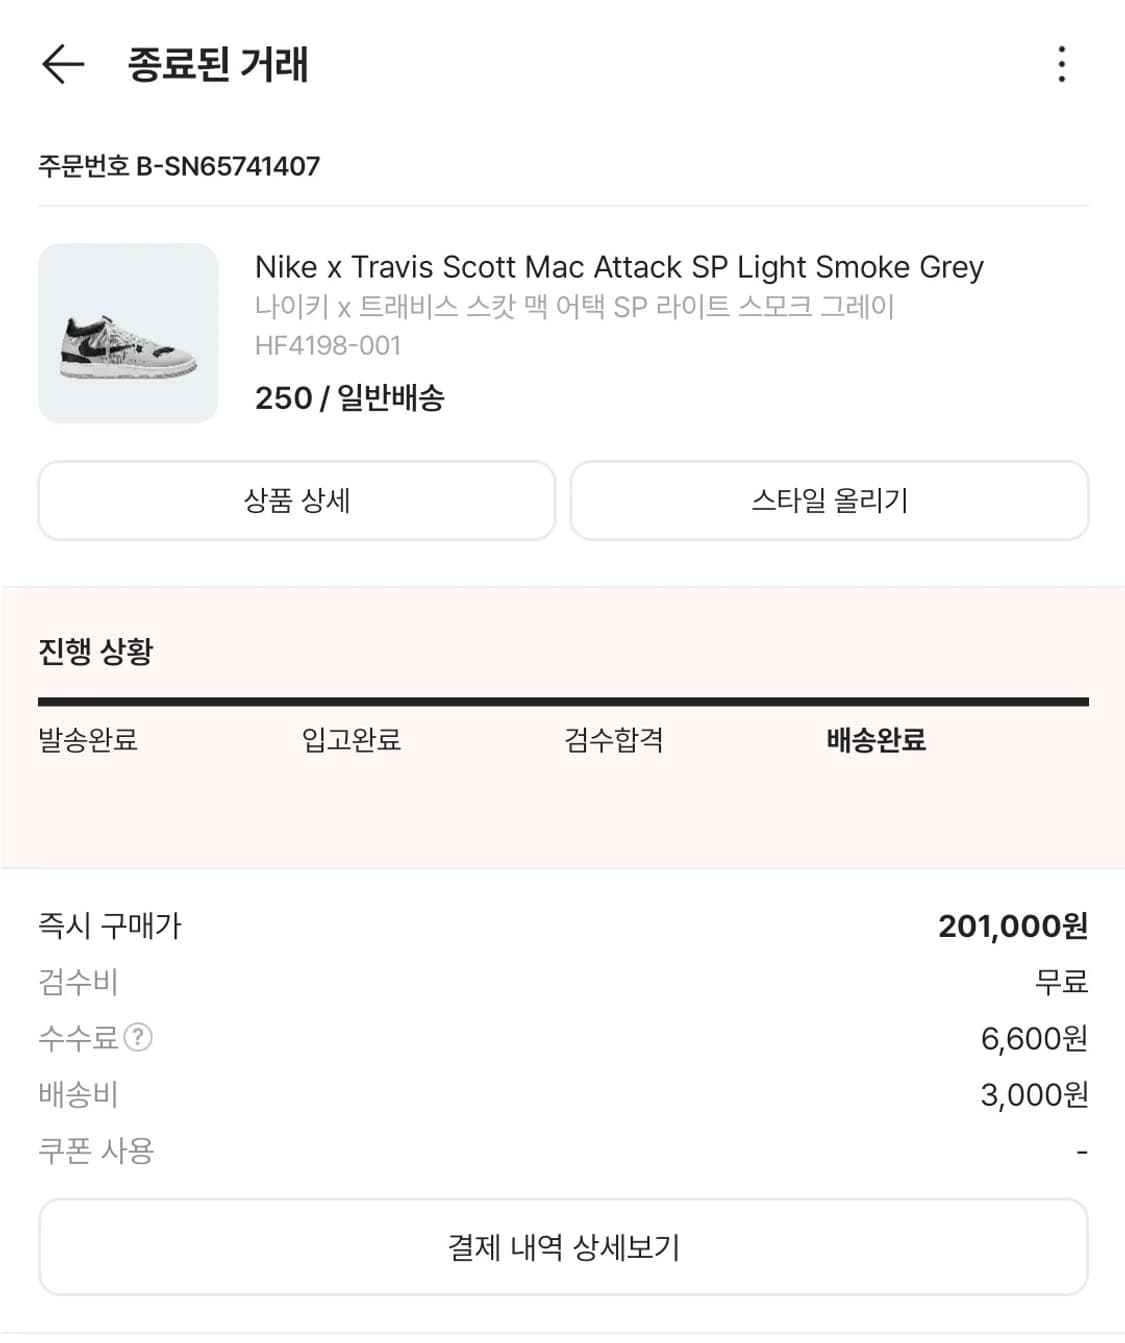The width and height of the screenshot is (1125, 1343).
Task: Select the 검수합격 progress step
Action: (614, 740)
